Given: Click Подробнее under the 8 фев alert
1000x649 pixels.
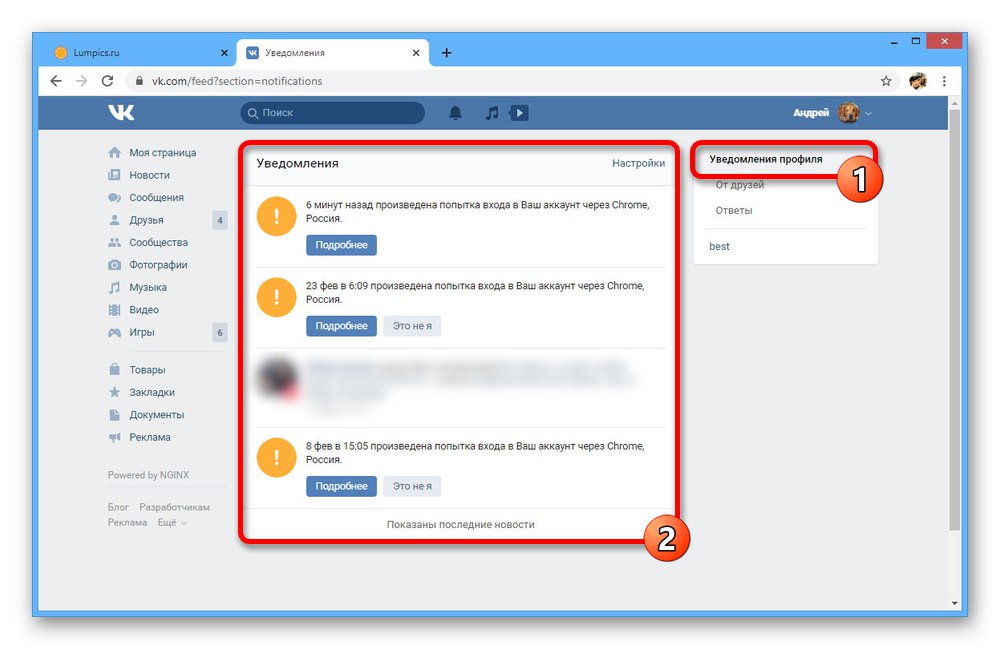Looking at the screenshot, I should (341, 486).
